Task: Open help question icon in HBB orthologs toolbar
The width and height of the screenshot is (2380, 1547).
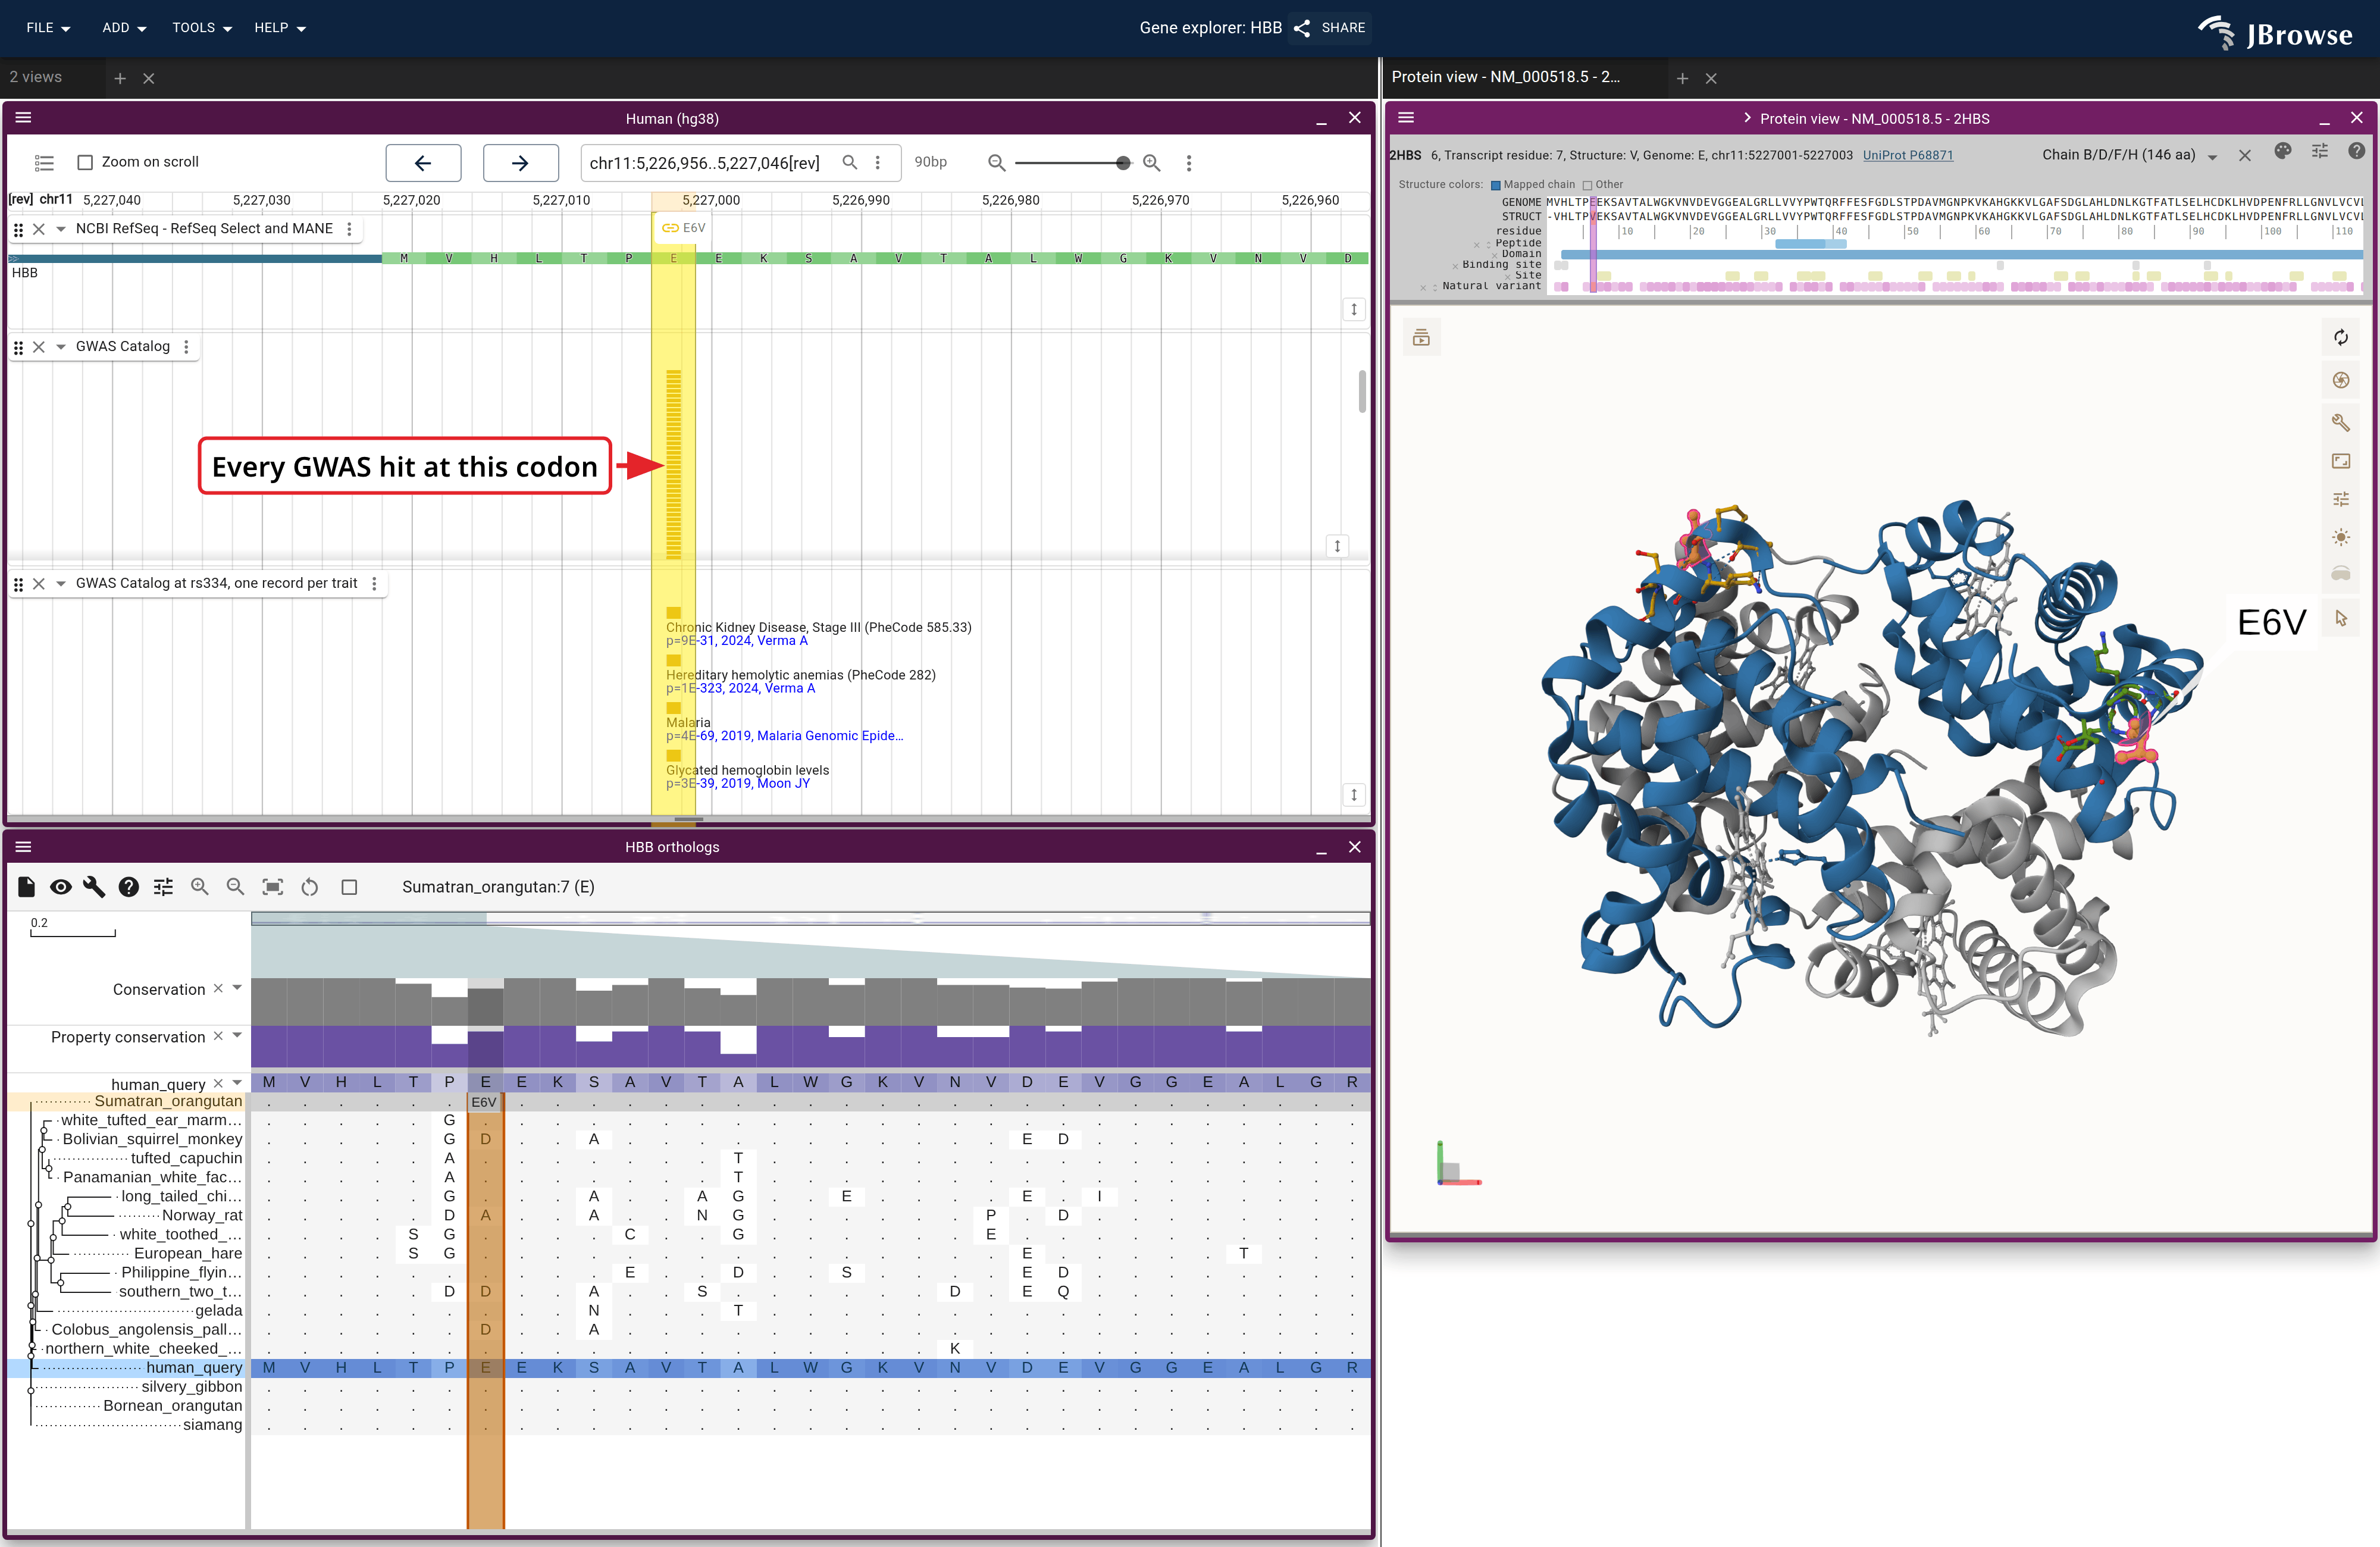Action: coord(129,887)
